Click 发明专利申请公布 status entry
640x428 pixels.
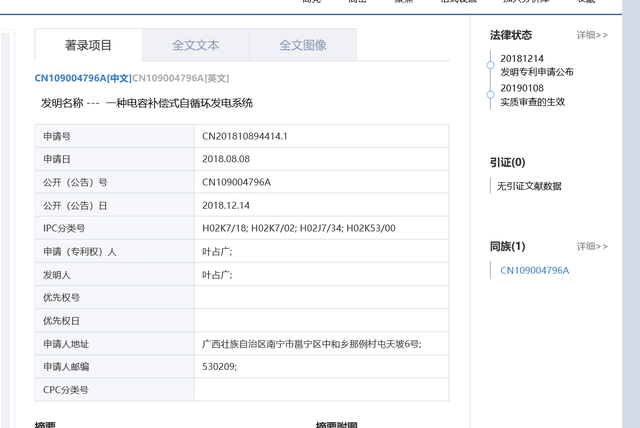click(537, 72)
